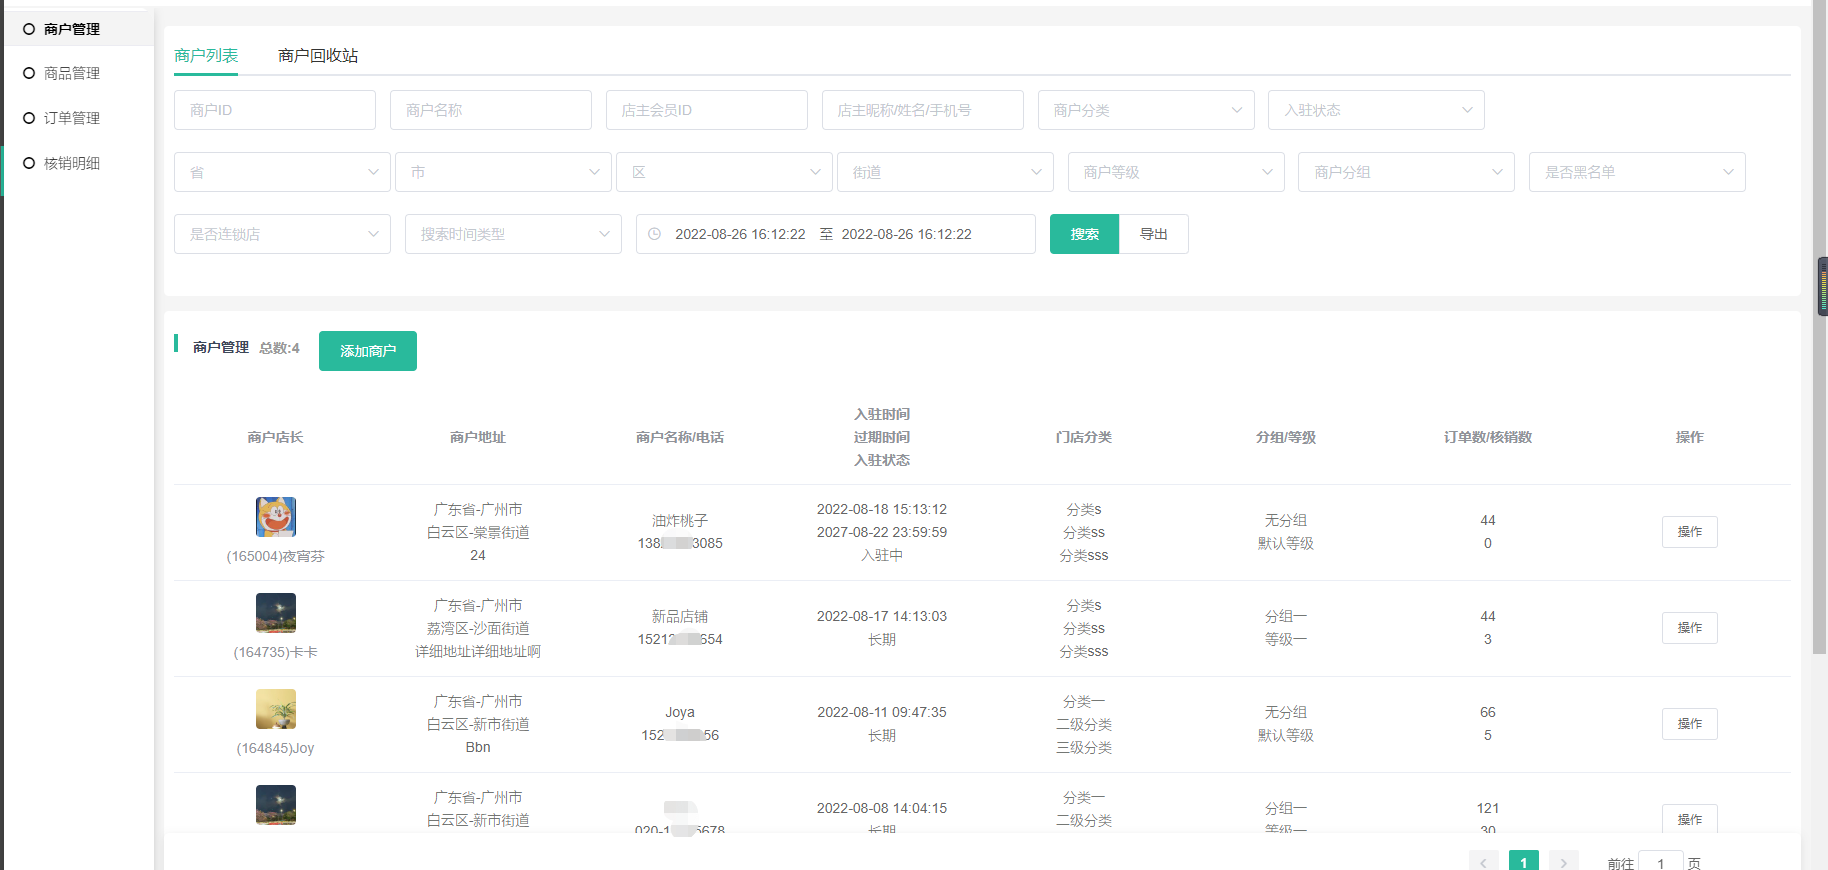Image resolution: width=1828 pixels, height=870 pixels.
Task: Click the clock icon in date range field
Action: 655,234
